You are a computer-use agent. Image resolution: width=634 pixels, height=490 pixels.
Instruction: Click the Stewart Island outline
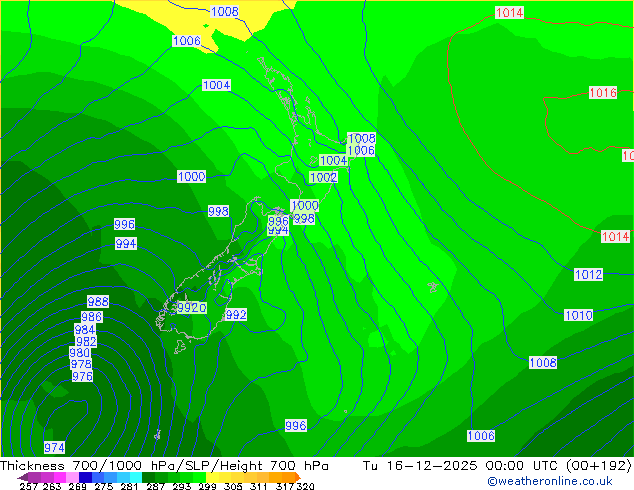point(180,347)
